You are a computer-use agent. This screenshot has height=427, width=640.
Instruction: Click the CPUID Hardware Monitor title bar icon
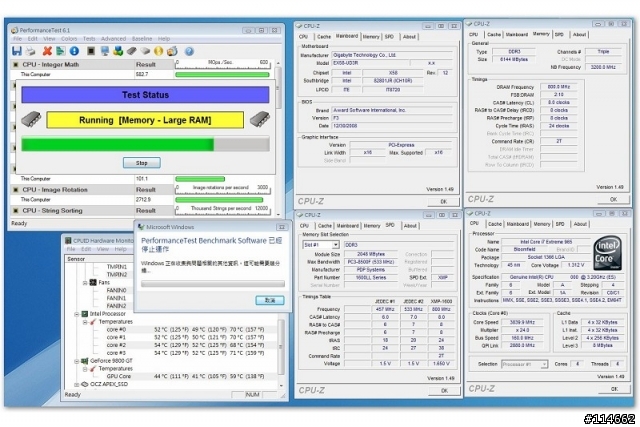(x=68, y=241)
